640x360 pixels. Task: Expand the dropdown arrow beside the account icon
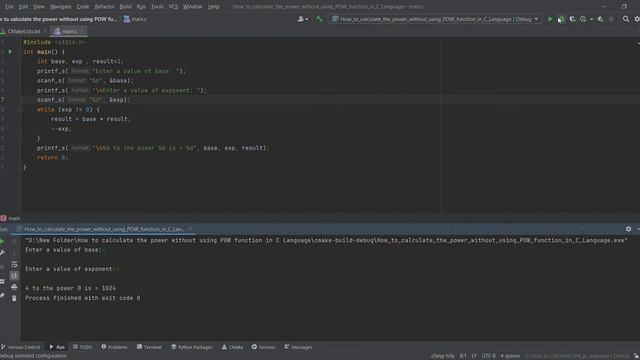pyautogui.click(x=307, y=19)
